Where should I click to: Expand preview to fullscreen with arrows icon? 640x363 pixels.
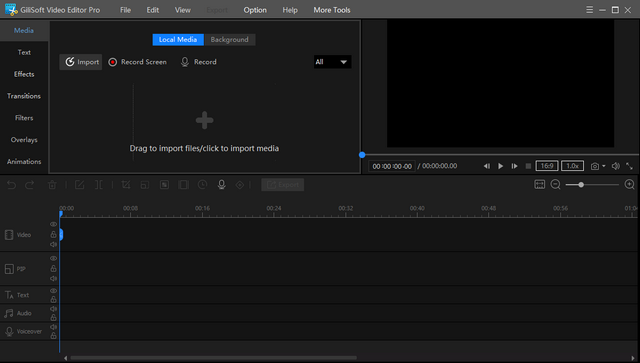[629, 166]
